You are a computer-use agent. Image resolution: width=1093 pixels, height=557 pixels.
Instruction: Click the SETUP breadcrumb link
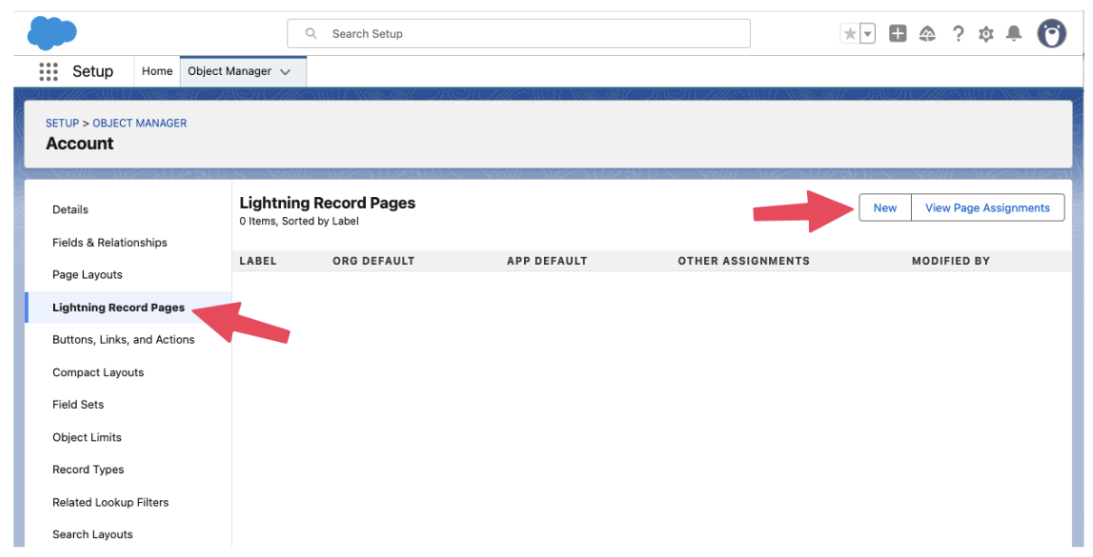(62, 123)
